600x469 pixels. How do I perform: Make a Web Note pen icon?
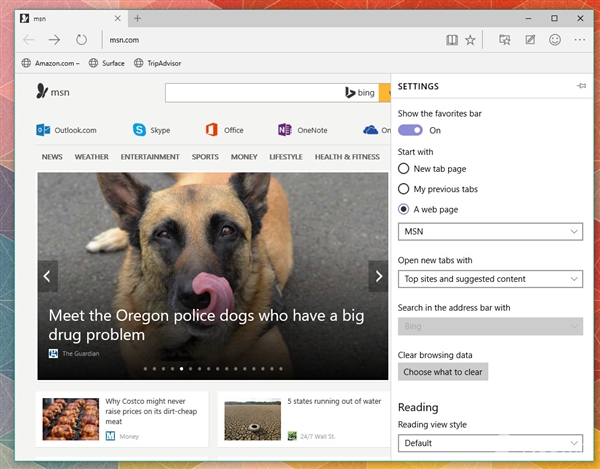[530, 40]
